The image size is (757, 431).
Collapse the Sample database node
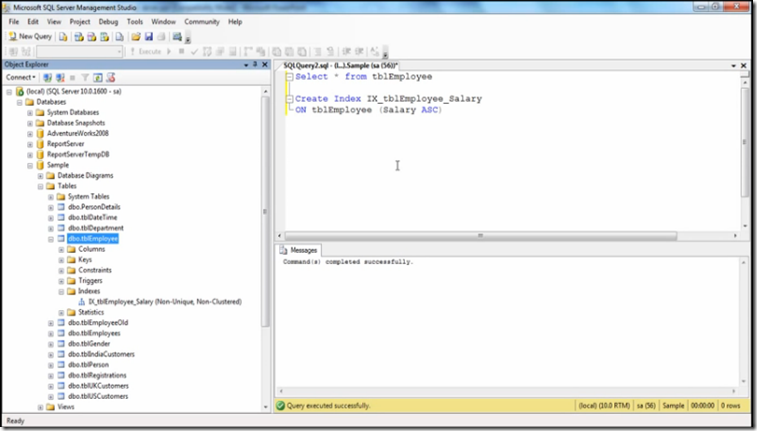[x=30, y=165]
